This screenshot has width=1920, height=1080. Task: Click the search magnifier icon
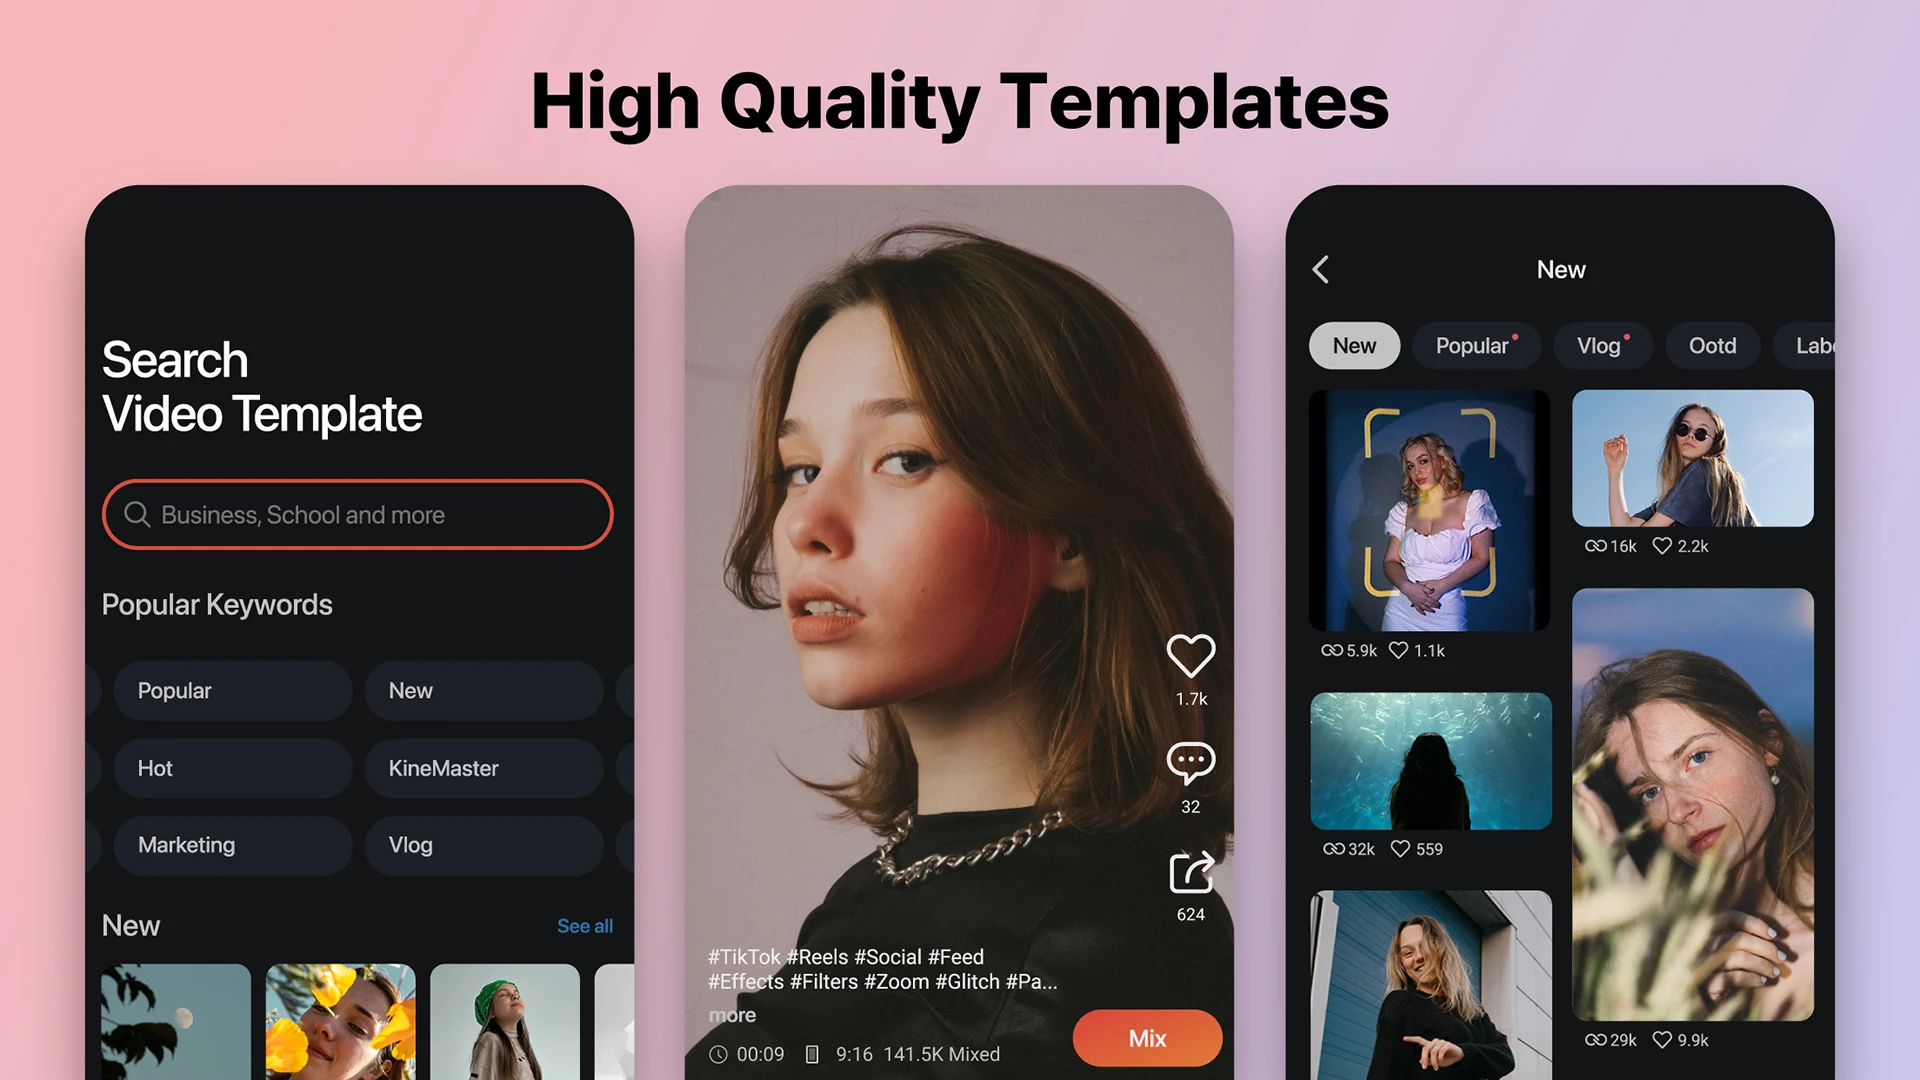click(137, 516)
